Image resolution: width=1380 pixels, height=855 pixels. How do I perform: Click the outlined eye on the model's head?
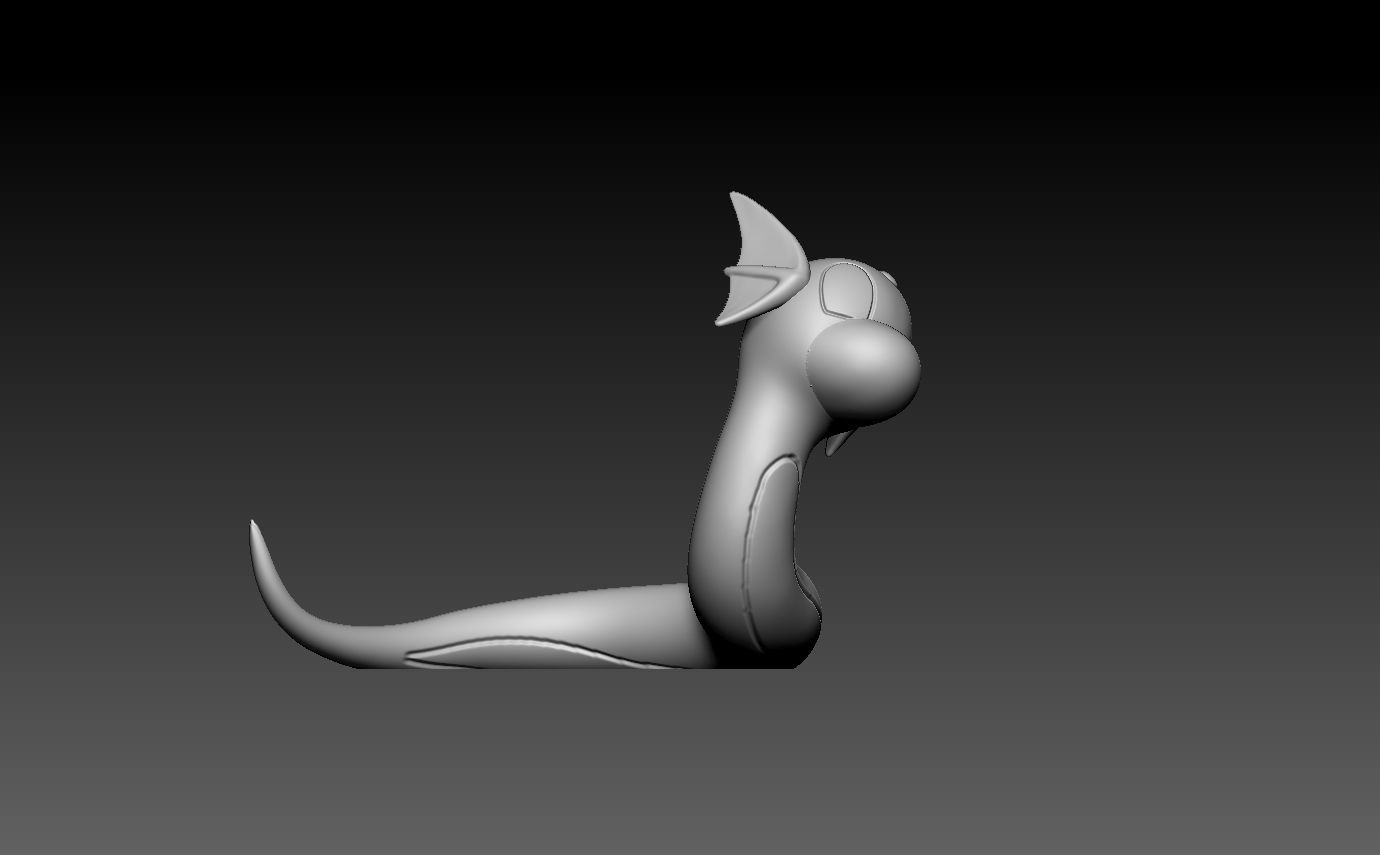pos(848,289)
